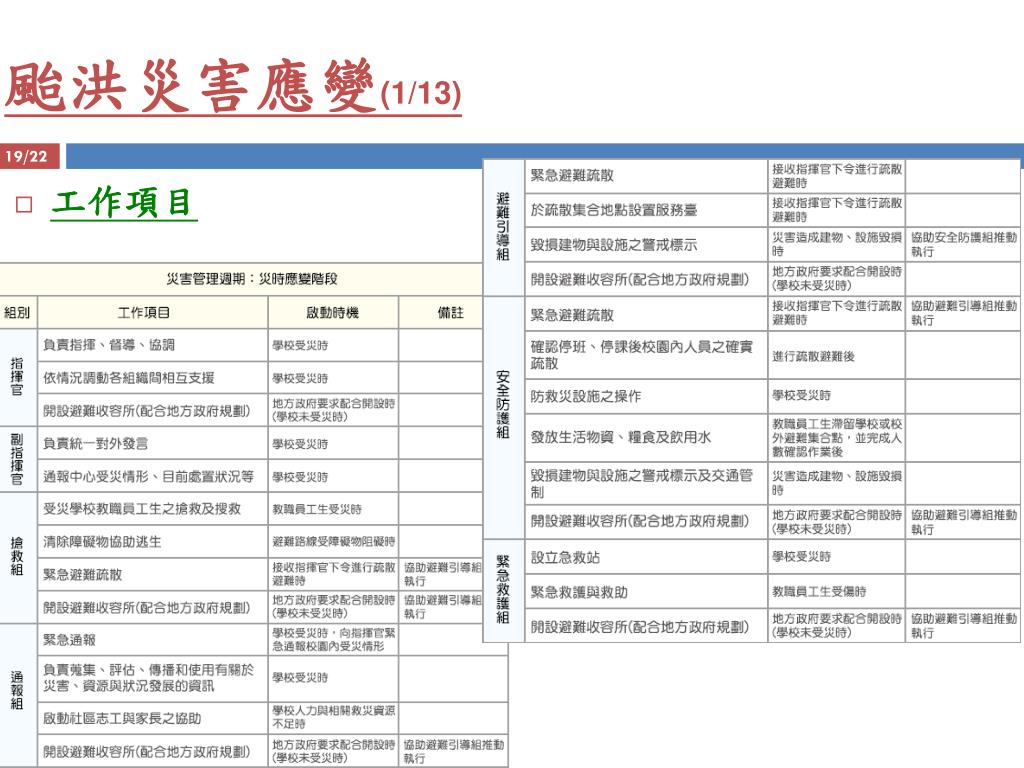Viewport: 1024px width, 768px height.
Task: Click the cell 防救災設施之操作
Action: [646, 396]
